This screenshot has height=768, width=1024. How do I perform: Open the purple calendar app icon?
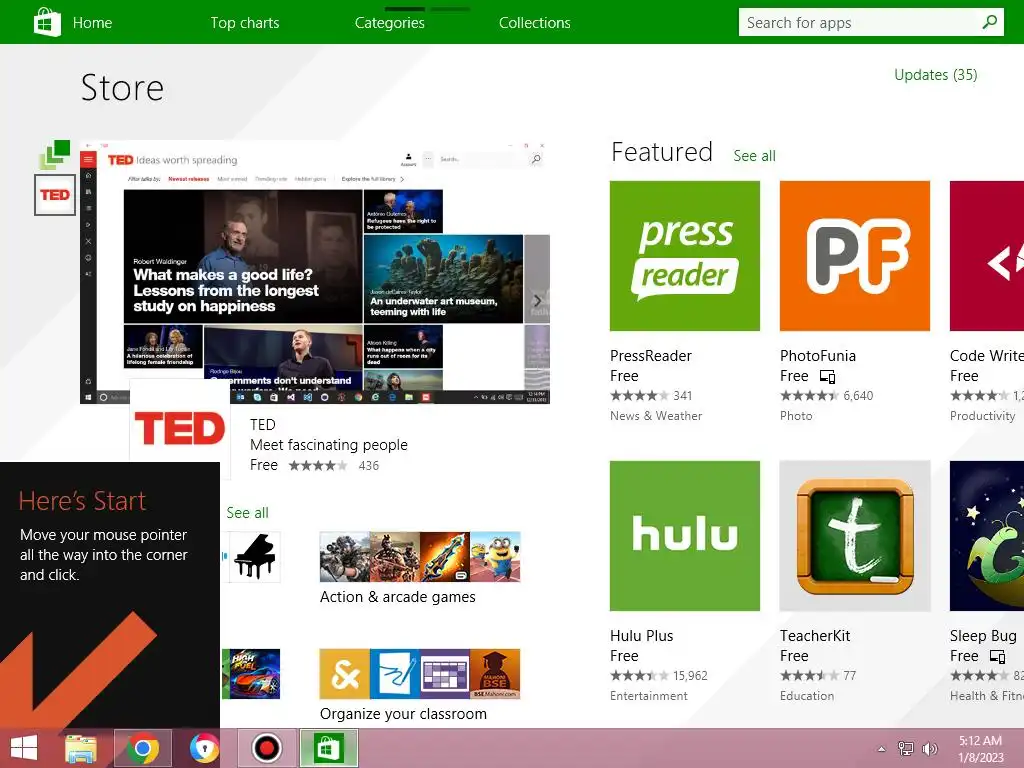[x=445, y=674]
